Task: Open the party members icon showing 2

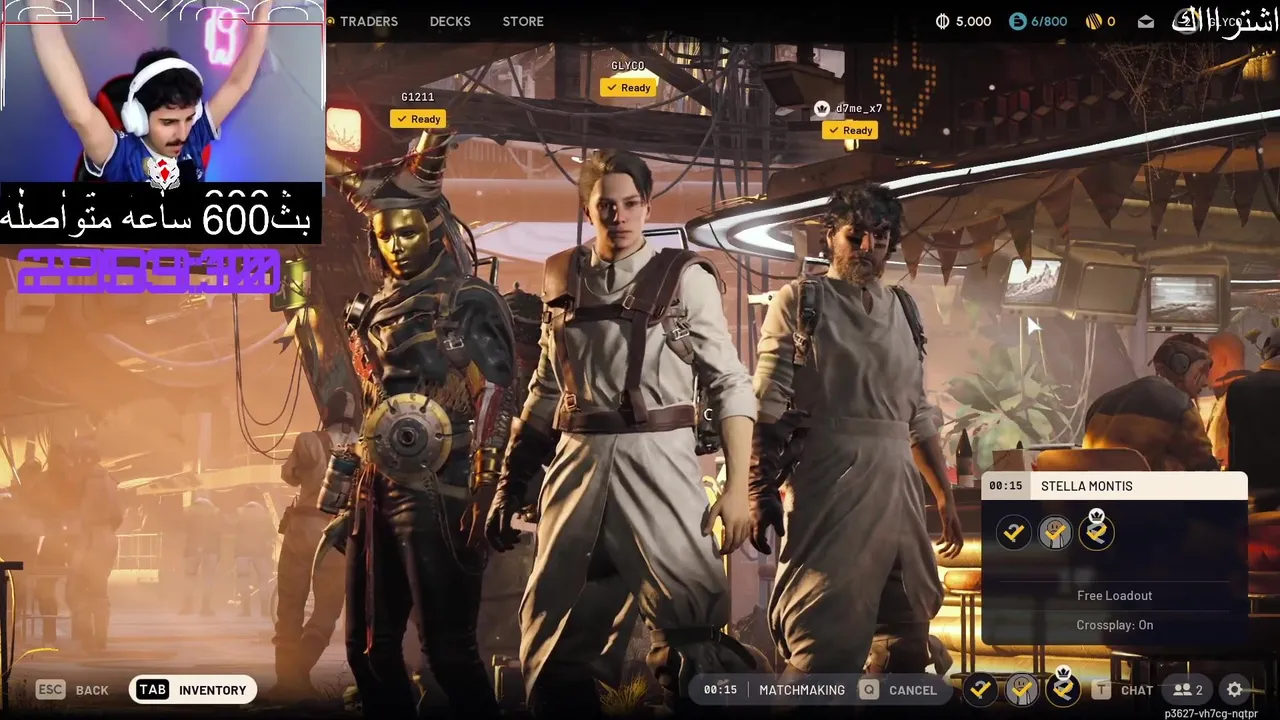Action: coord(1188,690)
